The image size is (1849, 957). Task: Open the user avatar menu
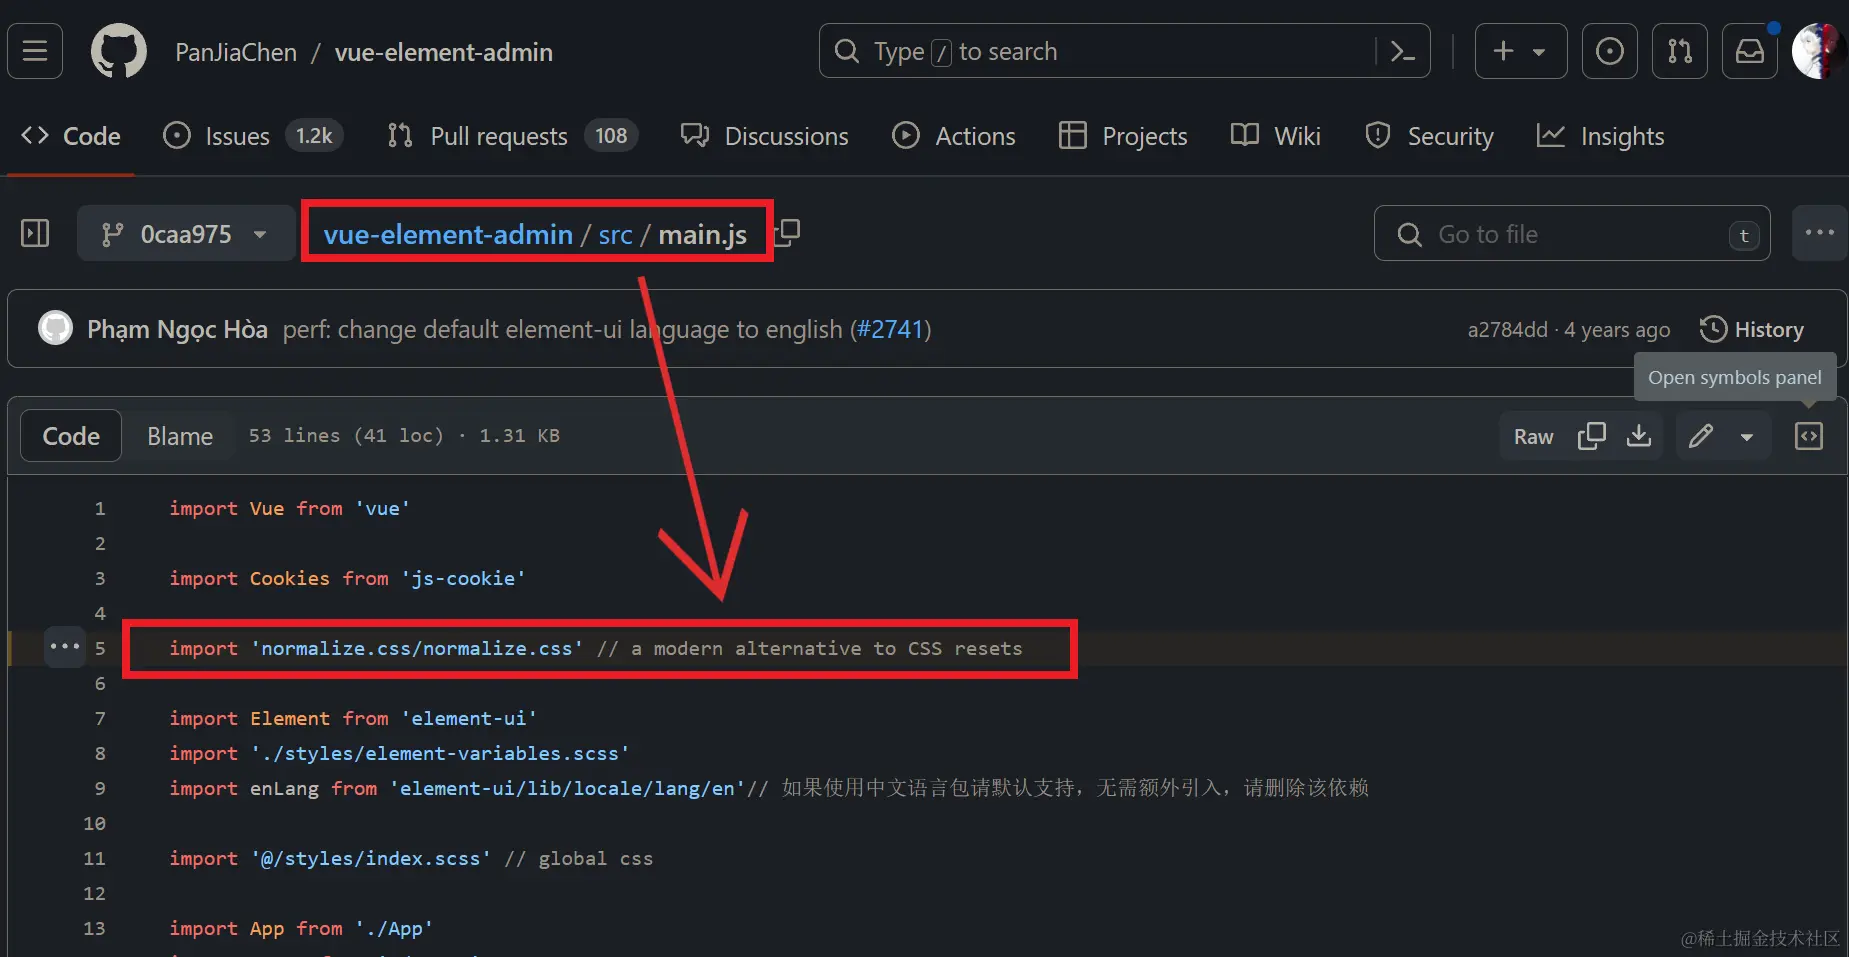[1819, 51]
